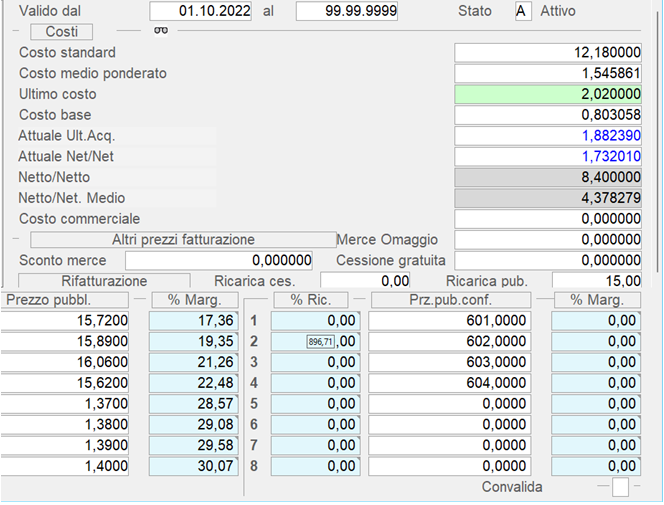This screenshot has height=505, width=664.
Task: Click the Merce Omaggio value field
Action: click(548, 240)
